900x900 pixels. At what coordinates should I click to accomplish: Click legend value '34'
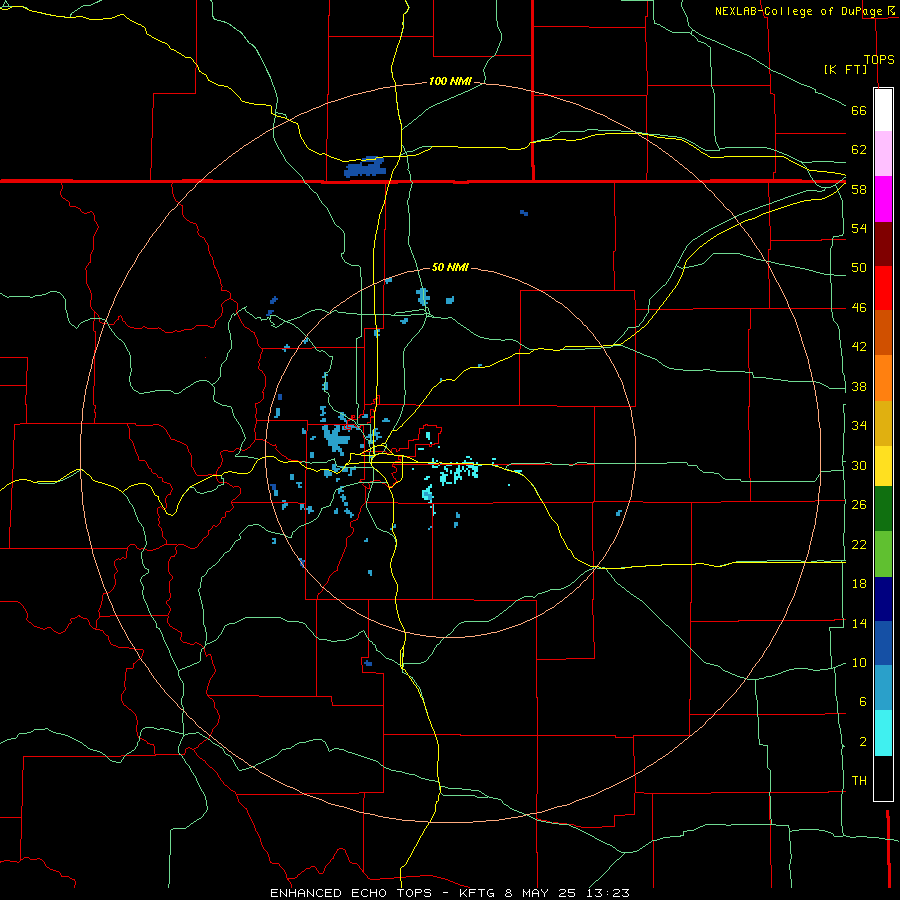tap(859, 425)
